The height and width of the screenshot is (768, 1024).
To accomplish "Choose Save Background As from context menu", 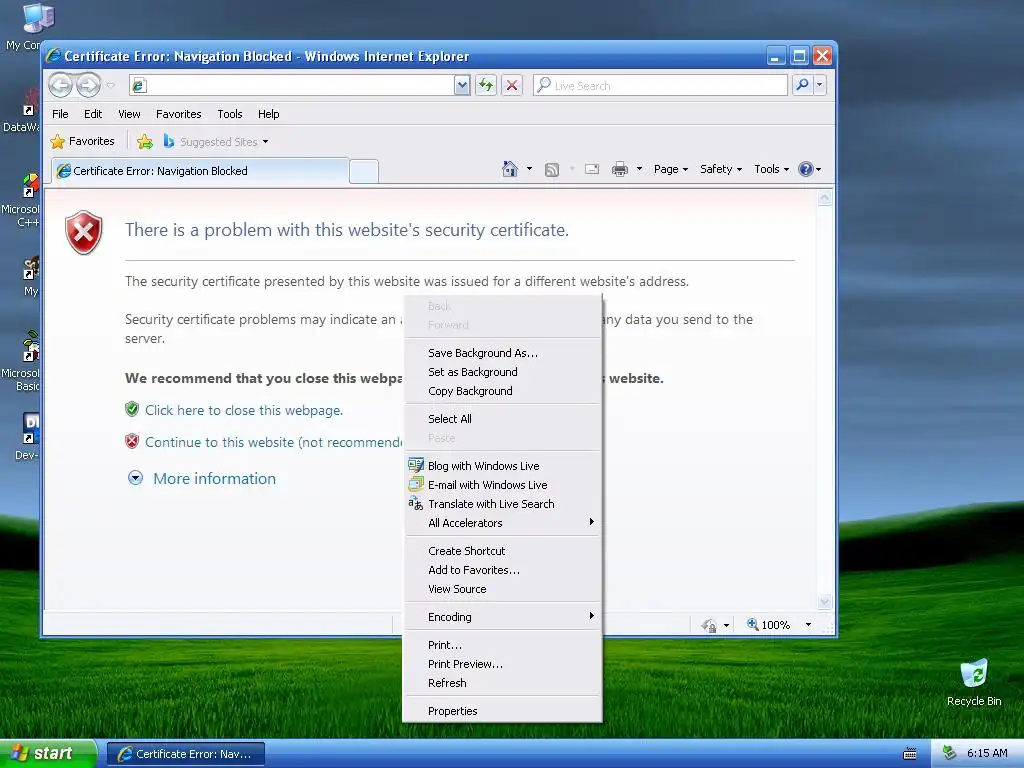I will [502, 353].
